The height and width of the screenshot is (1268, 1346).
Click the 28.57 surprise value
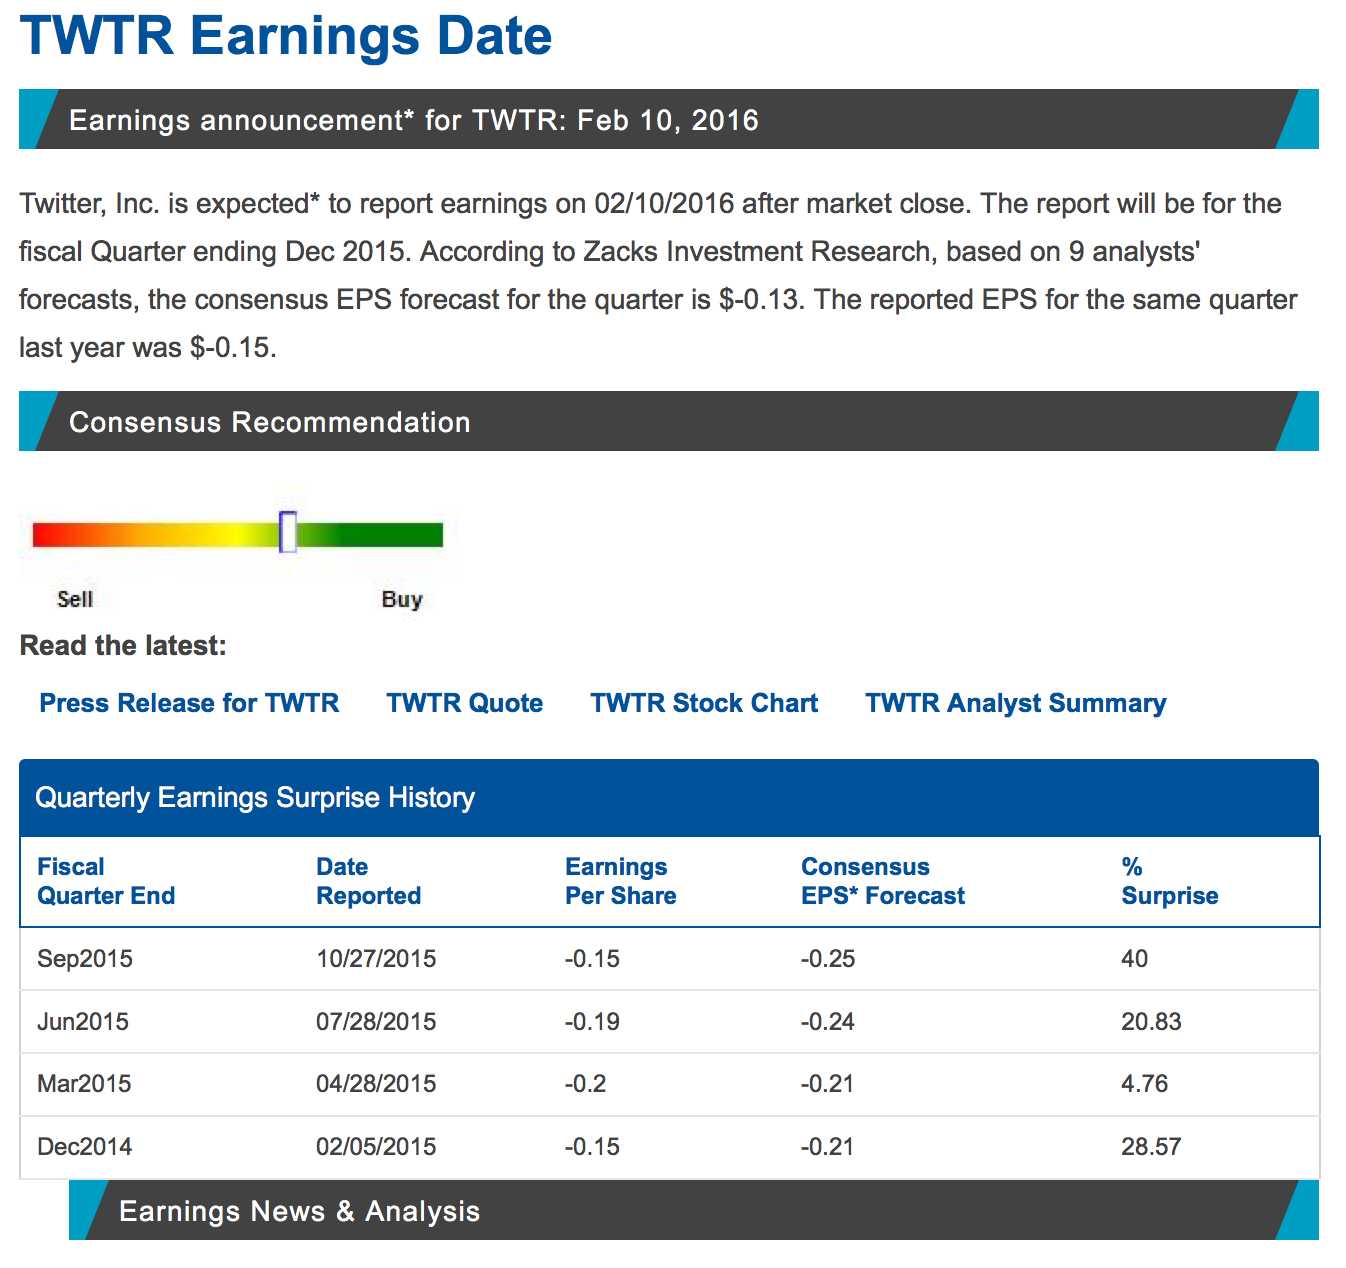tap(1151, 1147)
